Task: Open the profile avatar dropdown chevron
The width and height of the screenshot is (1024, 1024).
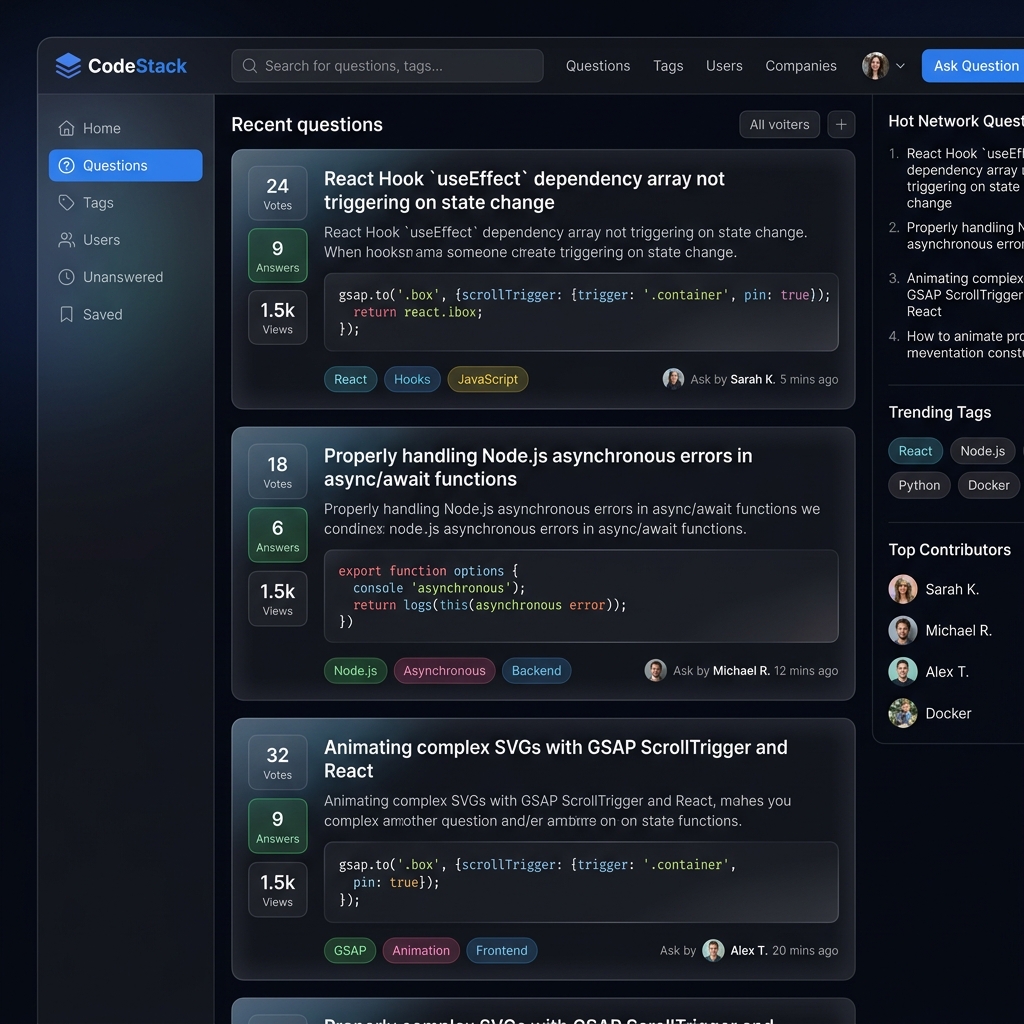Action: click(900, 66)
